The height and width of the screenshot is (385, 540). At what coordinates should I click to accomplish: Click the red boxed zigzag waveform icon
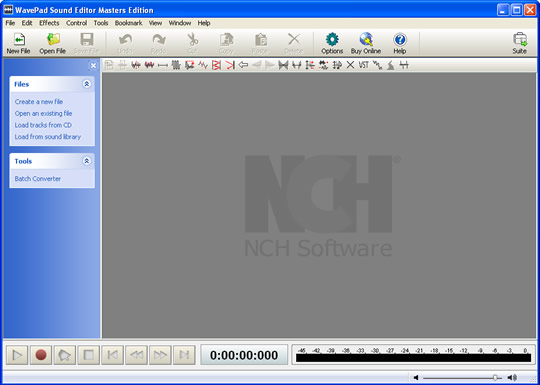[216, 65]
